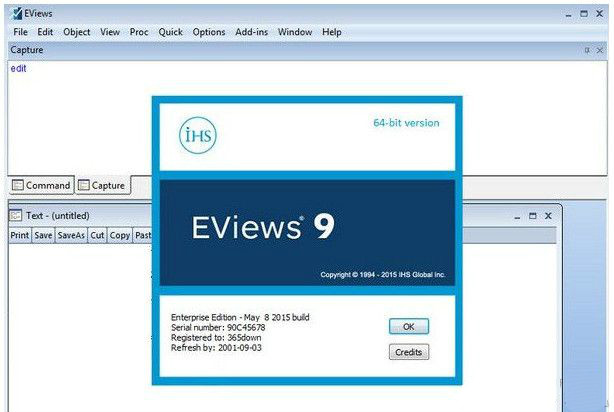Click Paste in the Text window toolbar
This screenshot has width=614, height=412.
tap(143, 235)
